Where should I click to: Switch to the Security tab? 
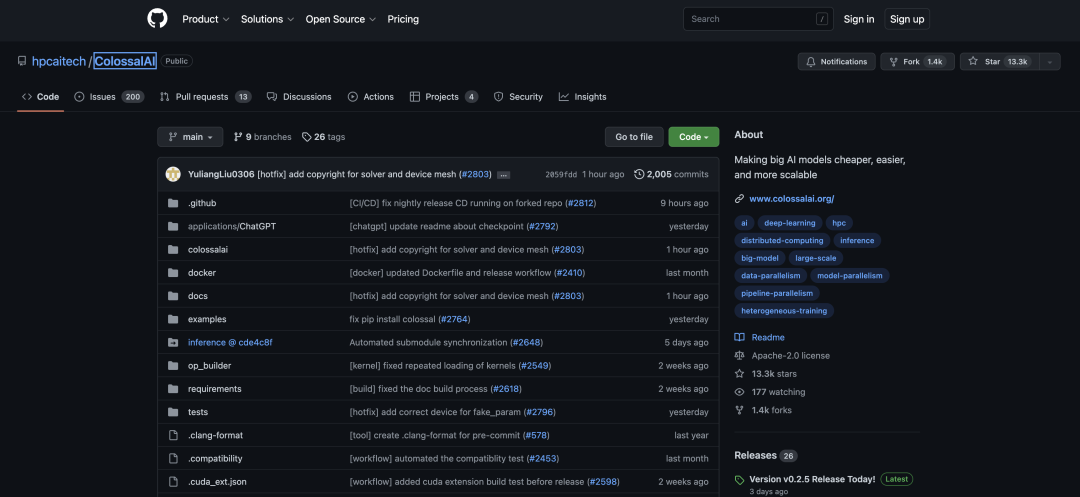tap(518, 97)
